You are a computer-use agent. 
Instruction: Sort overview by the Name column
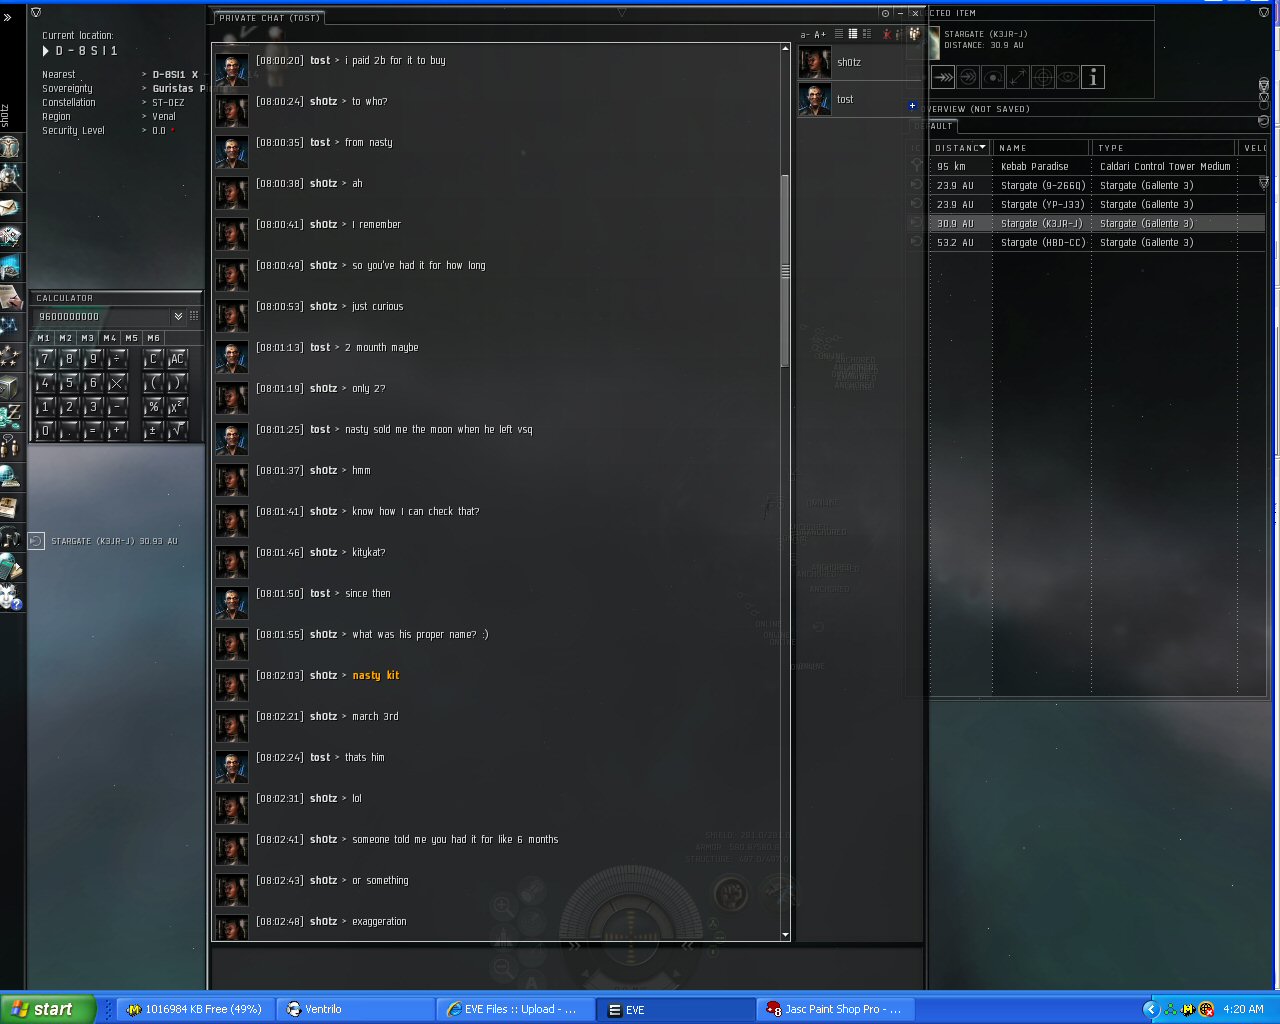point(1041,148)
